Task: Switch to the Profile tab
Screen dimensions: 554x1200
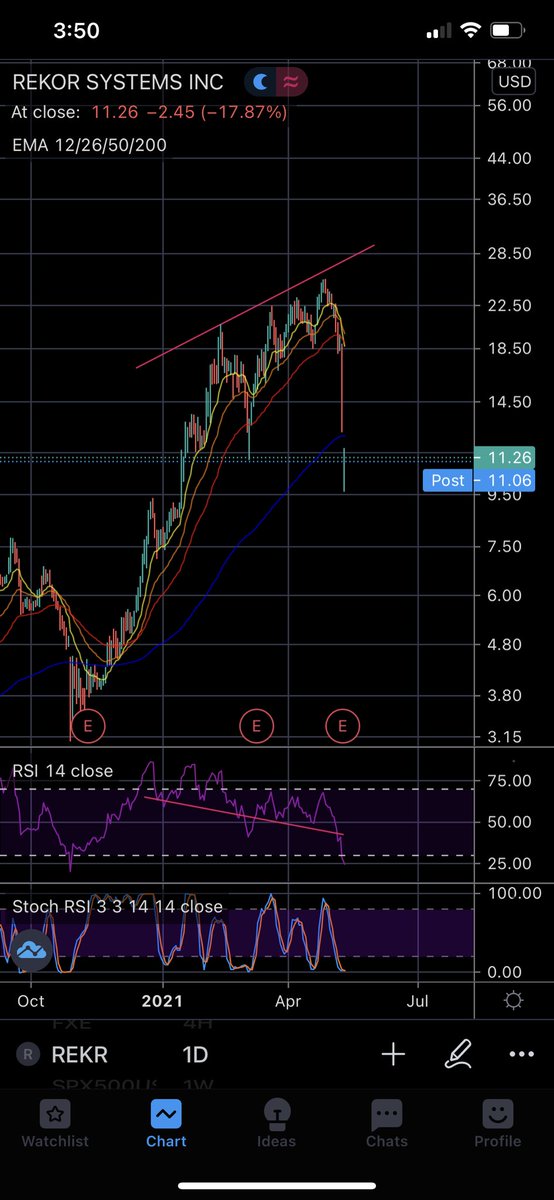Action: pos(497,1124)
